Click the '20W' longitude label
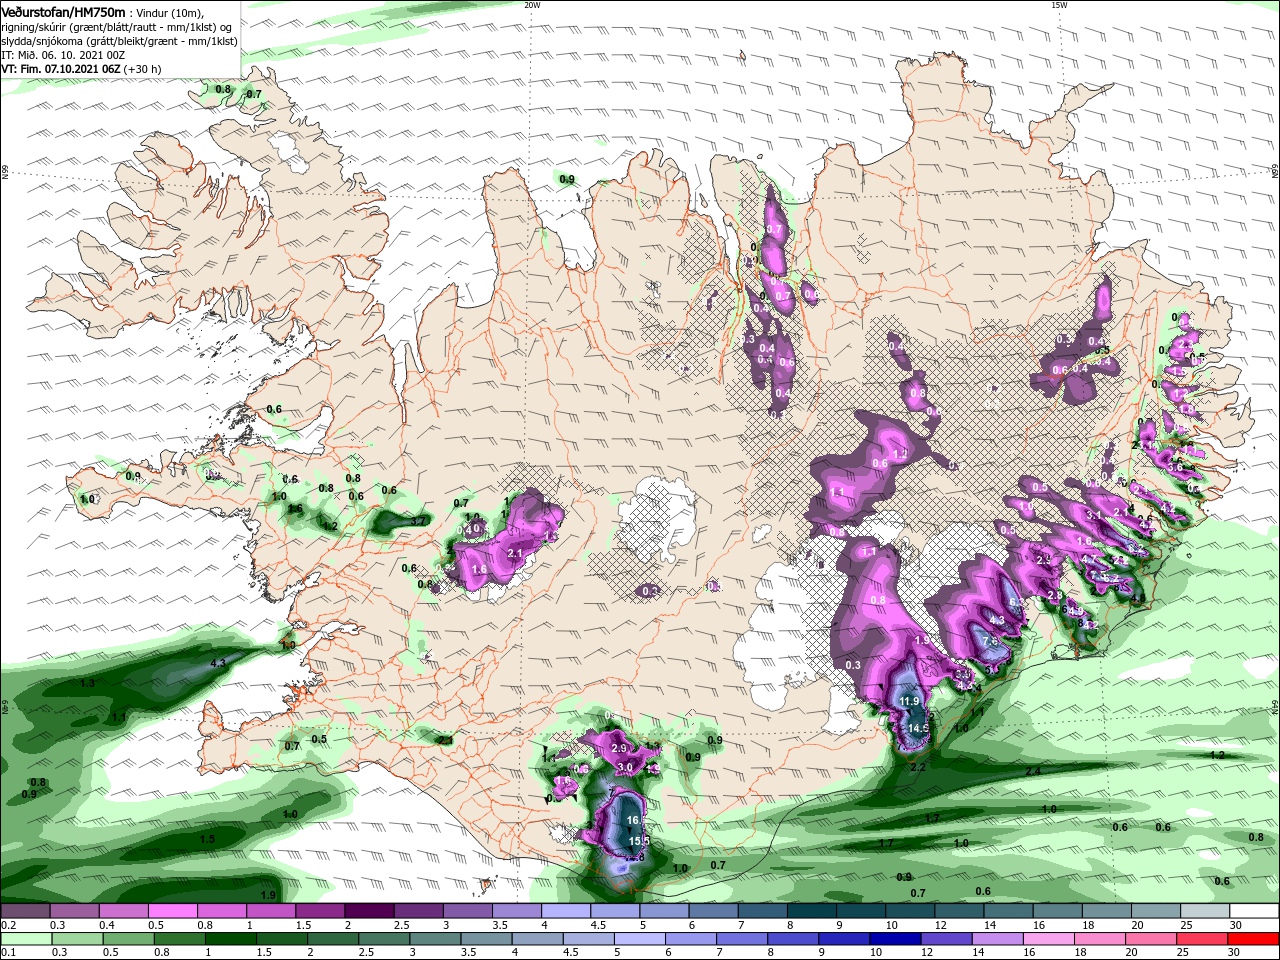This screenshot has width=1280, height=960. pos(532,5)
